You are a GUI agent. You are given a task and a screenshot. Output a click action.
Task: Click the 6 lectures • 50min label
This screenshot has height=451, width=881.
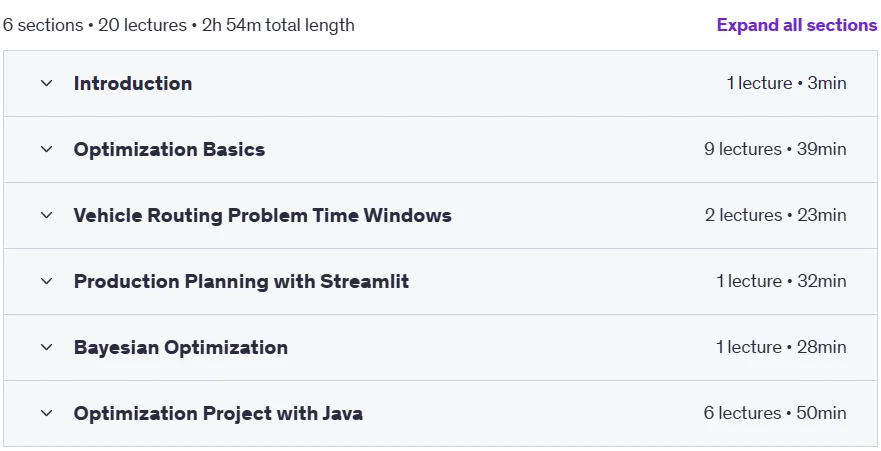click(775, 413)
